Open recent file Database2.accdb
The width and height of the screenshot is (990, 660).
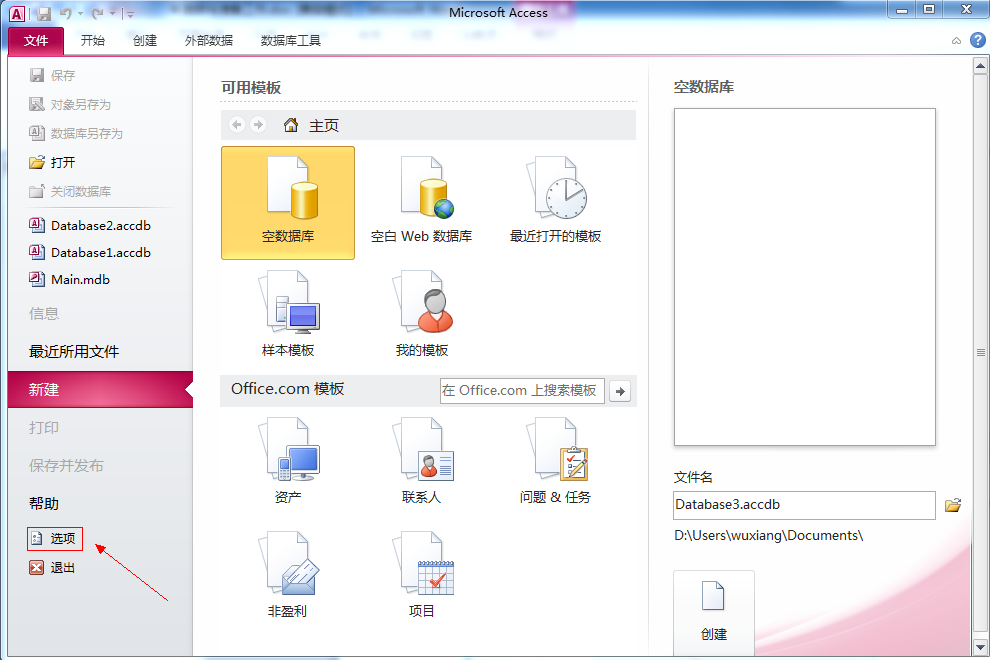click(90, 225)
